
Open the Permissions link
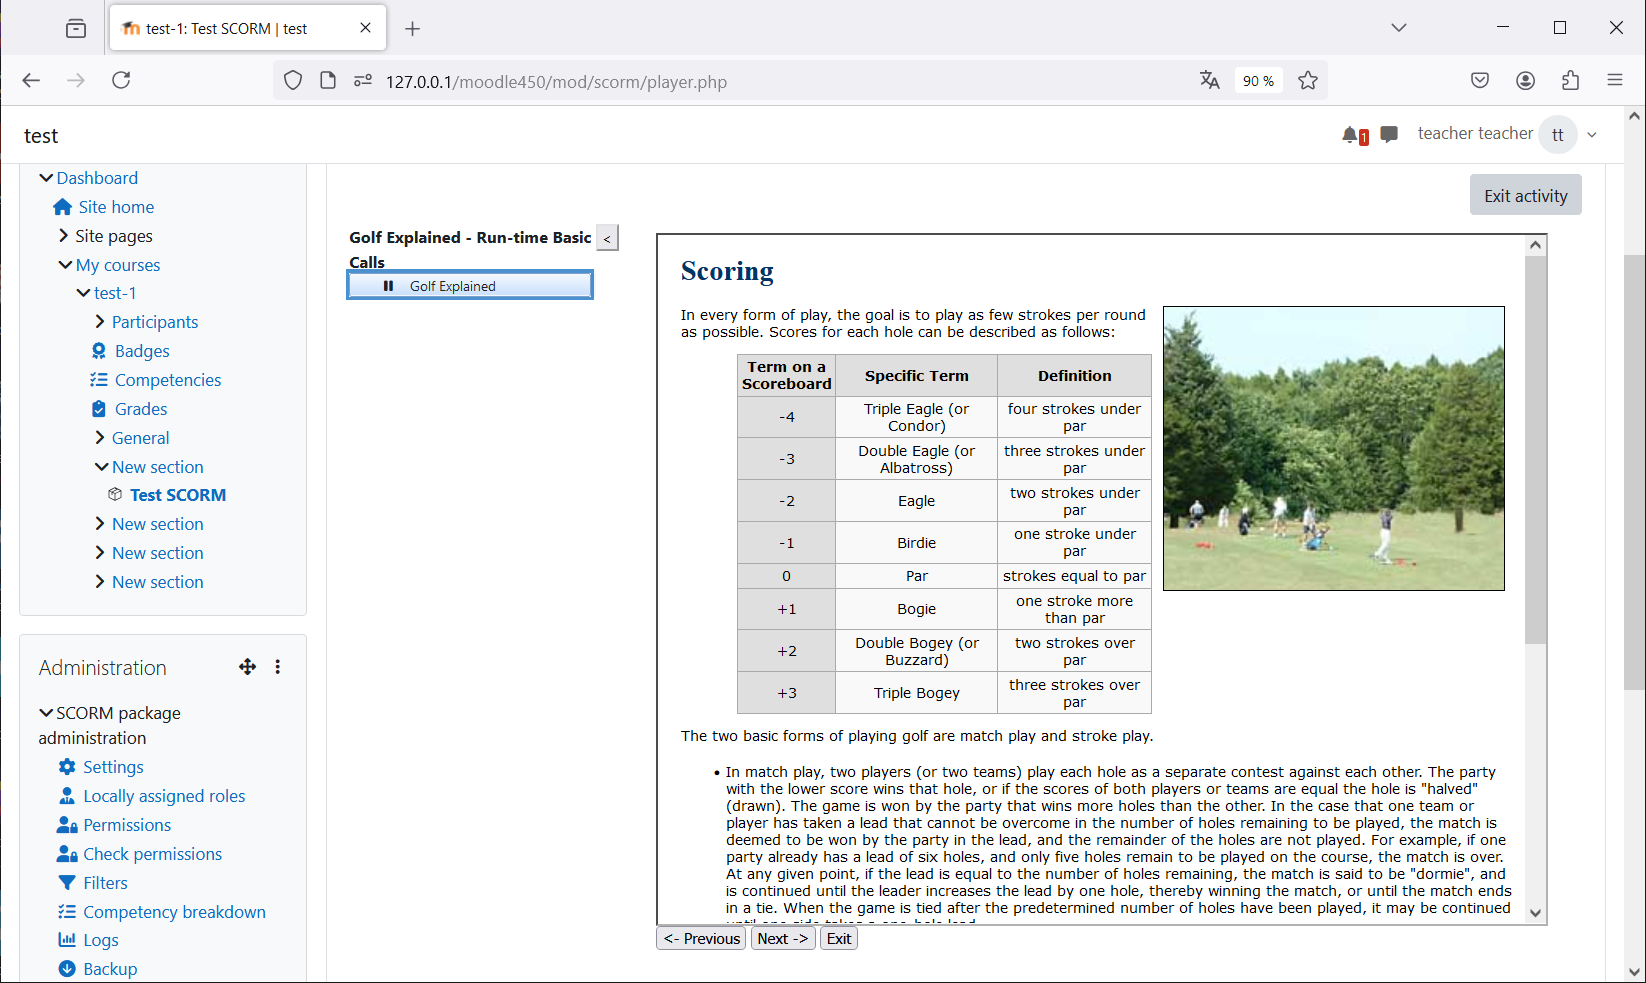pos(127,825)
